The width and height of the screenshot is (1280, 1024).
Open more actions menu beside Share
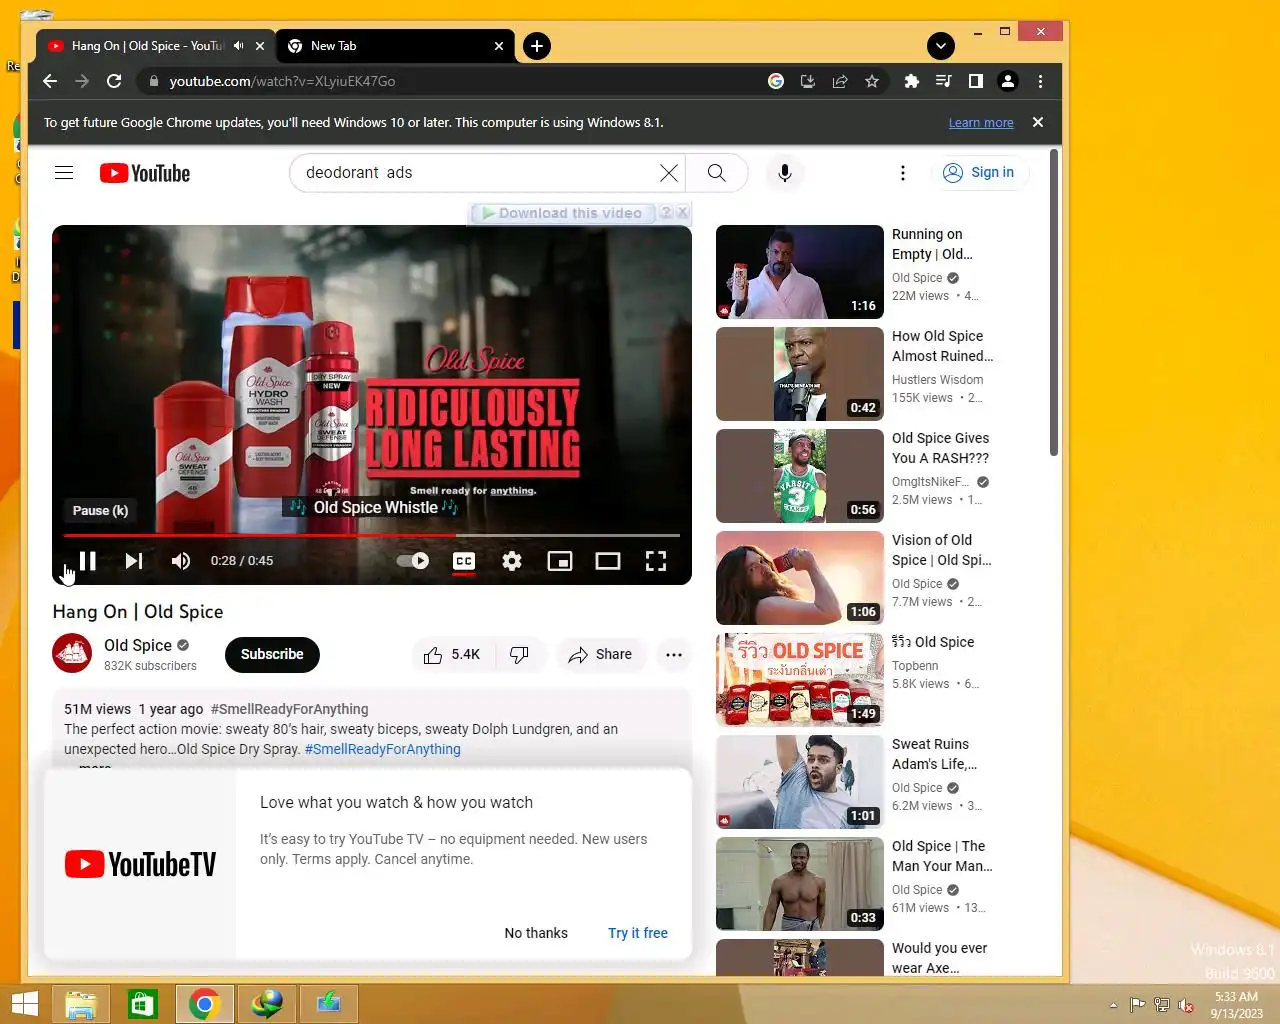click(x=674, y=655)
